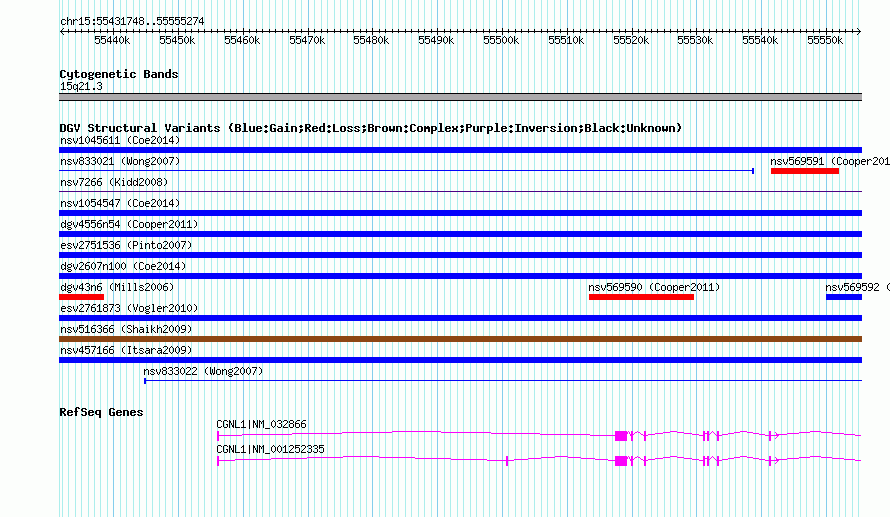The height and width of the screenshot is (517, 890).
Task: Click the nsv833021 (Wong2007) label
Action: click(x=120, y=161)
